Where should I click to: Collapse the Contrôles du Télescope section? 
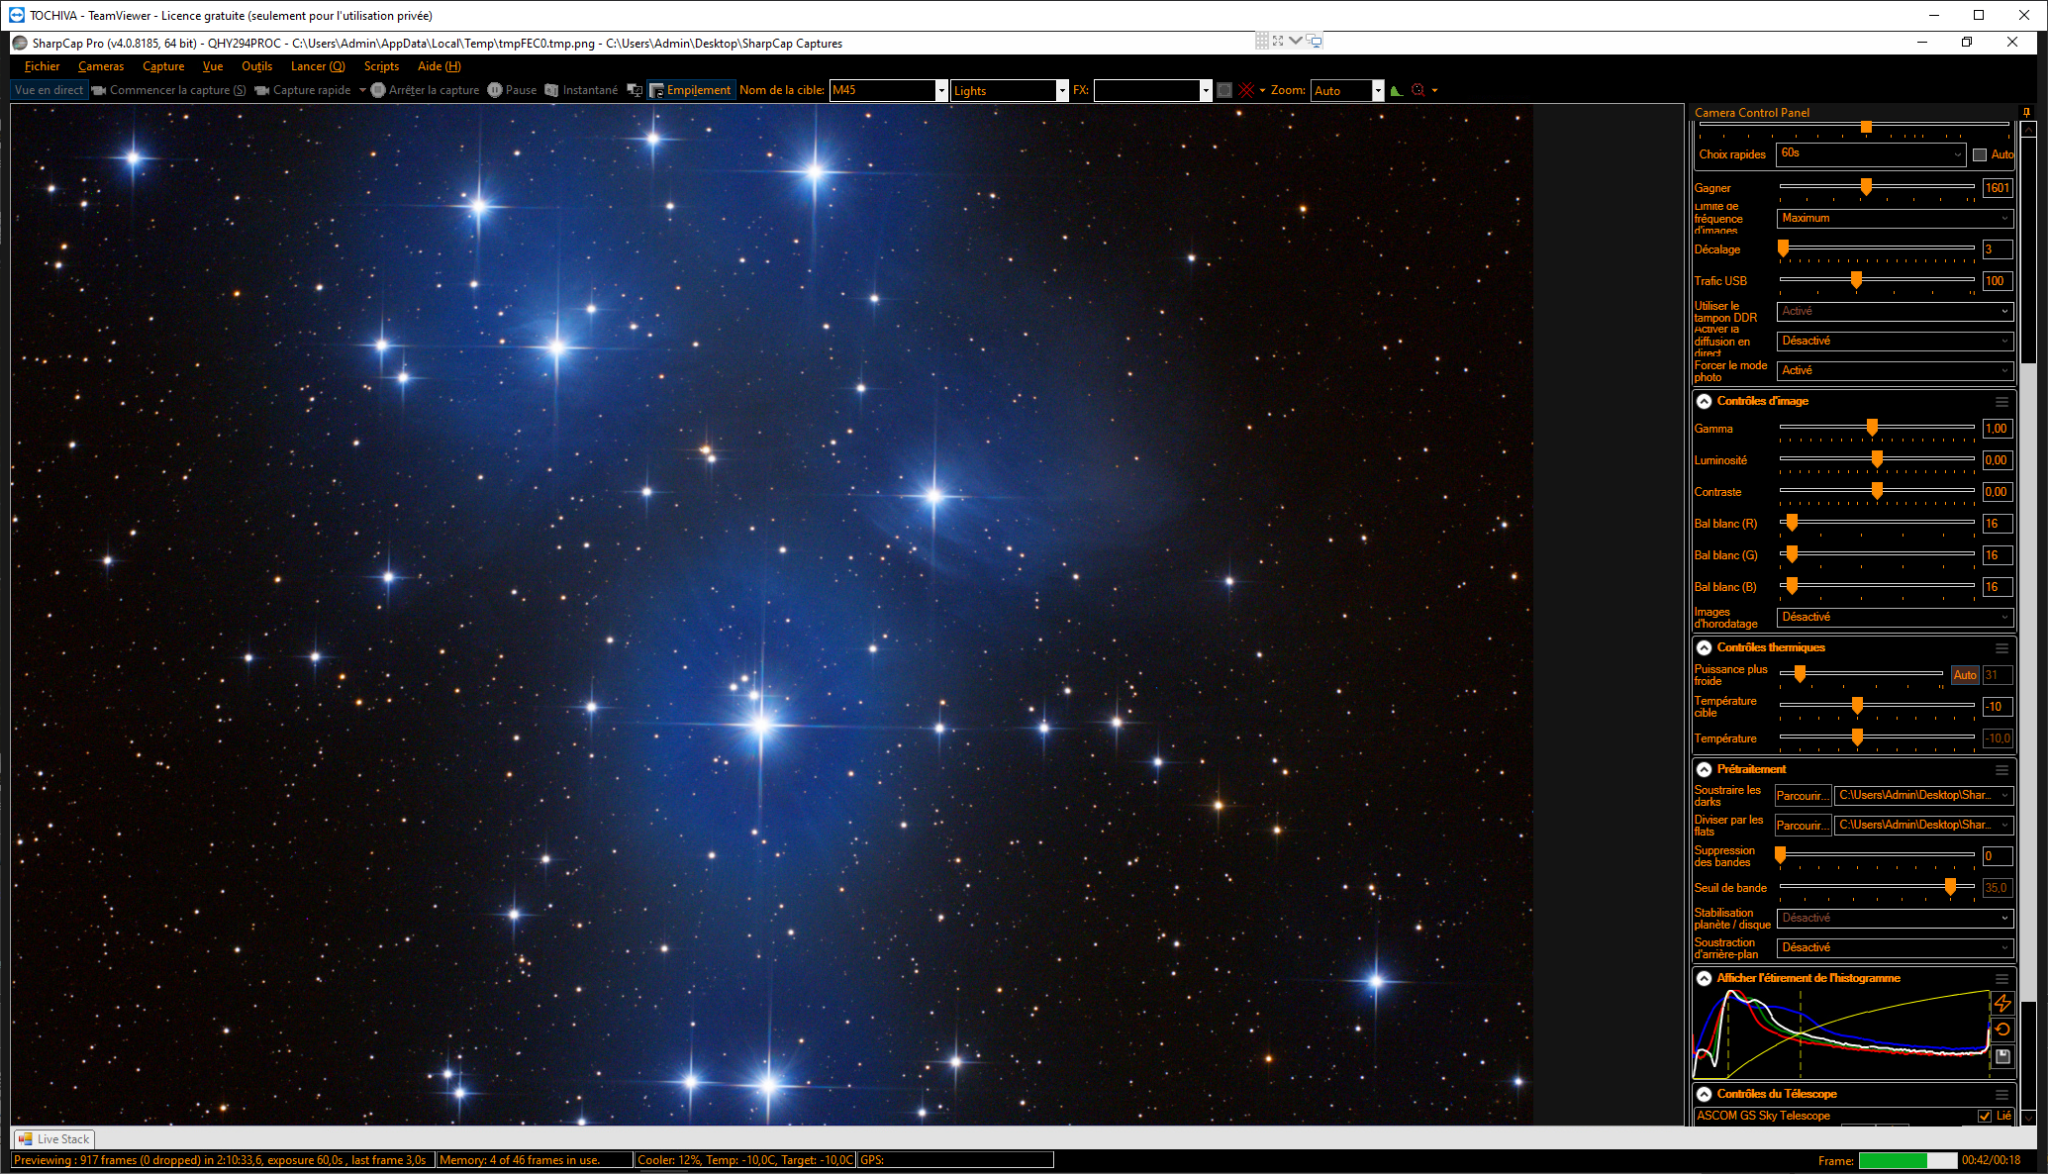tap(1704, 1095)
